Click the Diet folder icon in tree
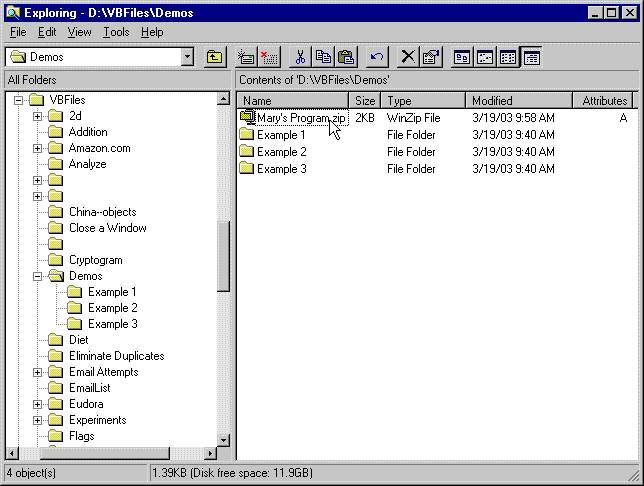This screenshot has height=486, width=644. click(55, 340)
